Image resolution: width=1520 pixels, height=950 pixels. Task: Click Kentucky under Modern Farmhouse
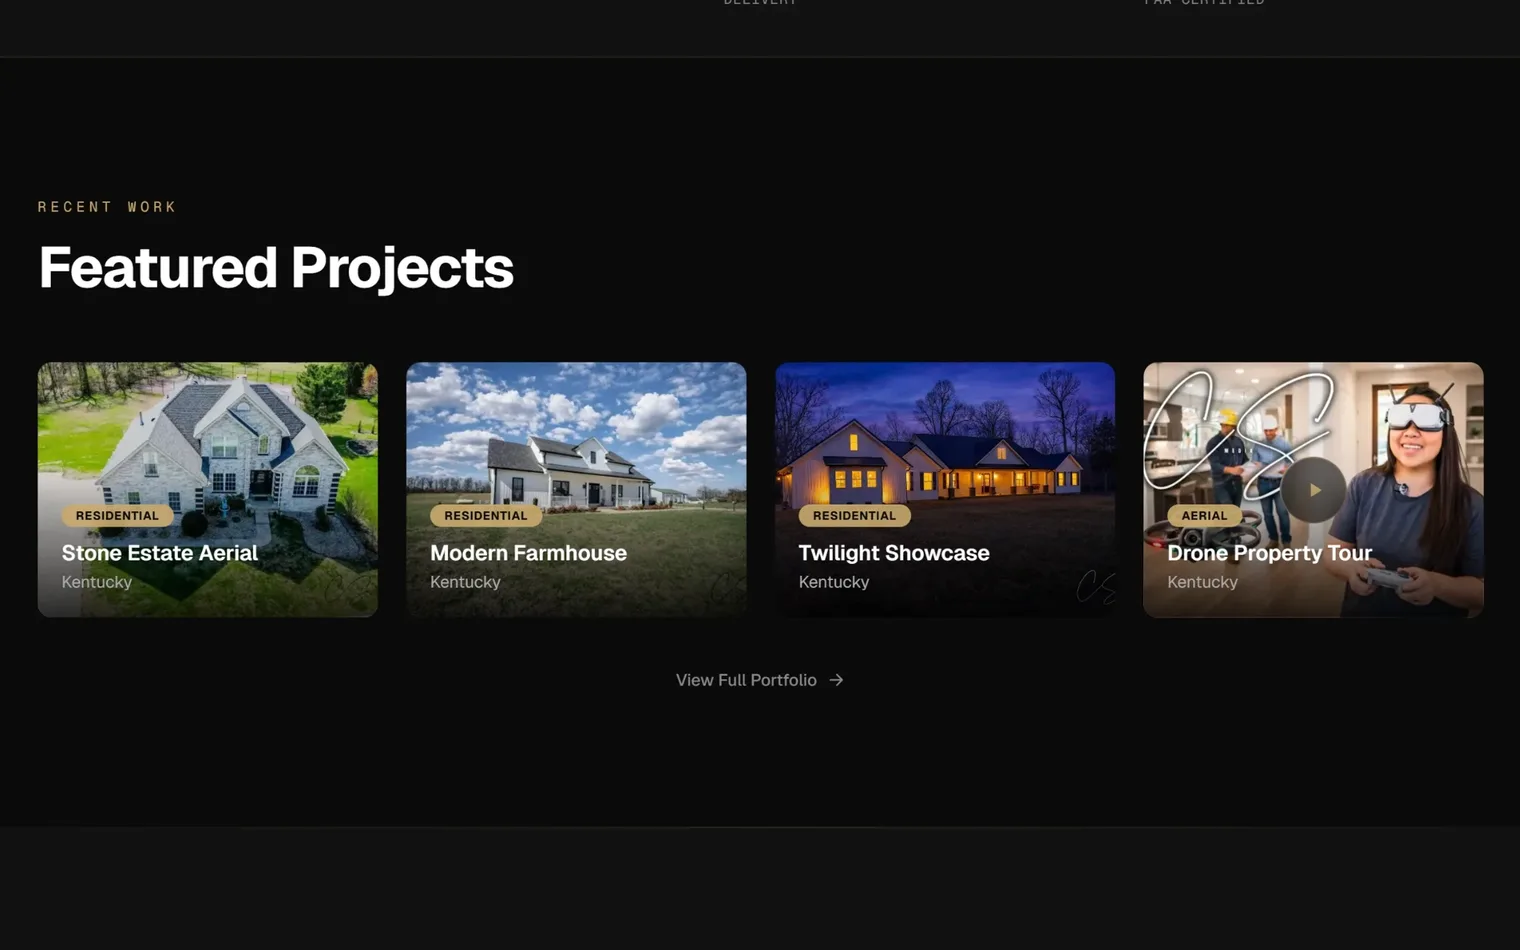[465, 581]
